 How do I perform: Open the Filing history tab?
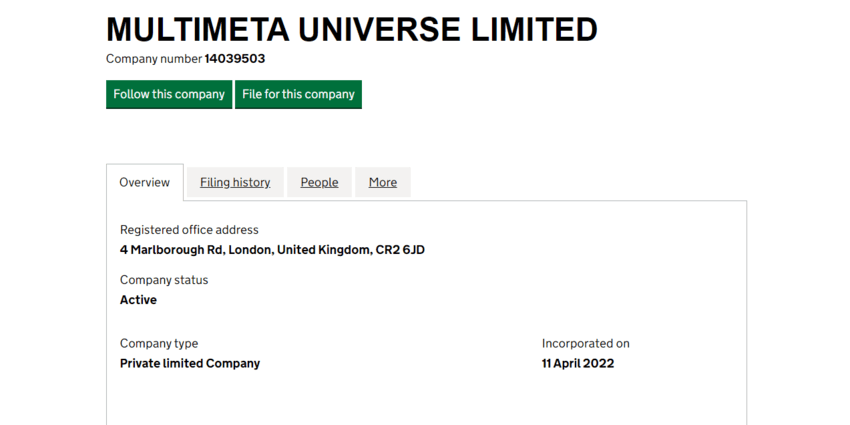tap(235, 182)
